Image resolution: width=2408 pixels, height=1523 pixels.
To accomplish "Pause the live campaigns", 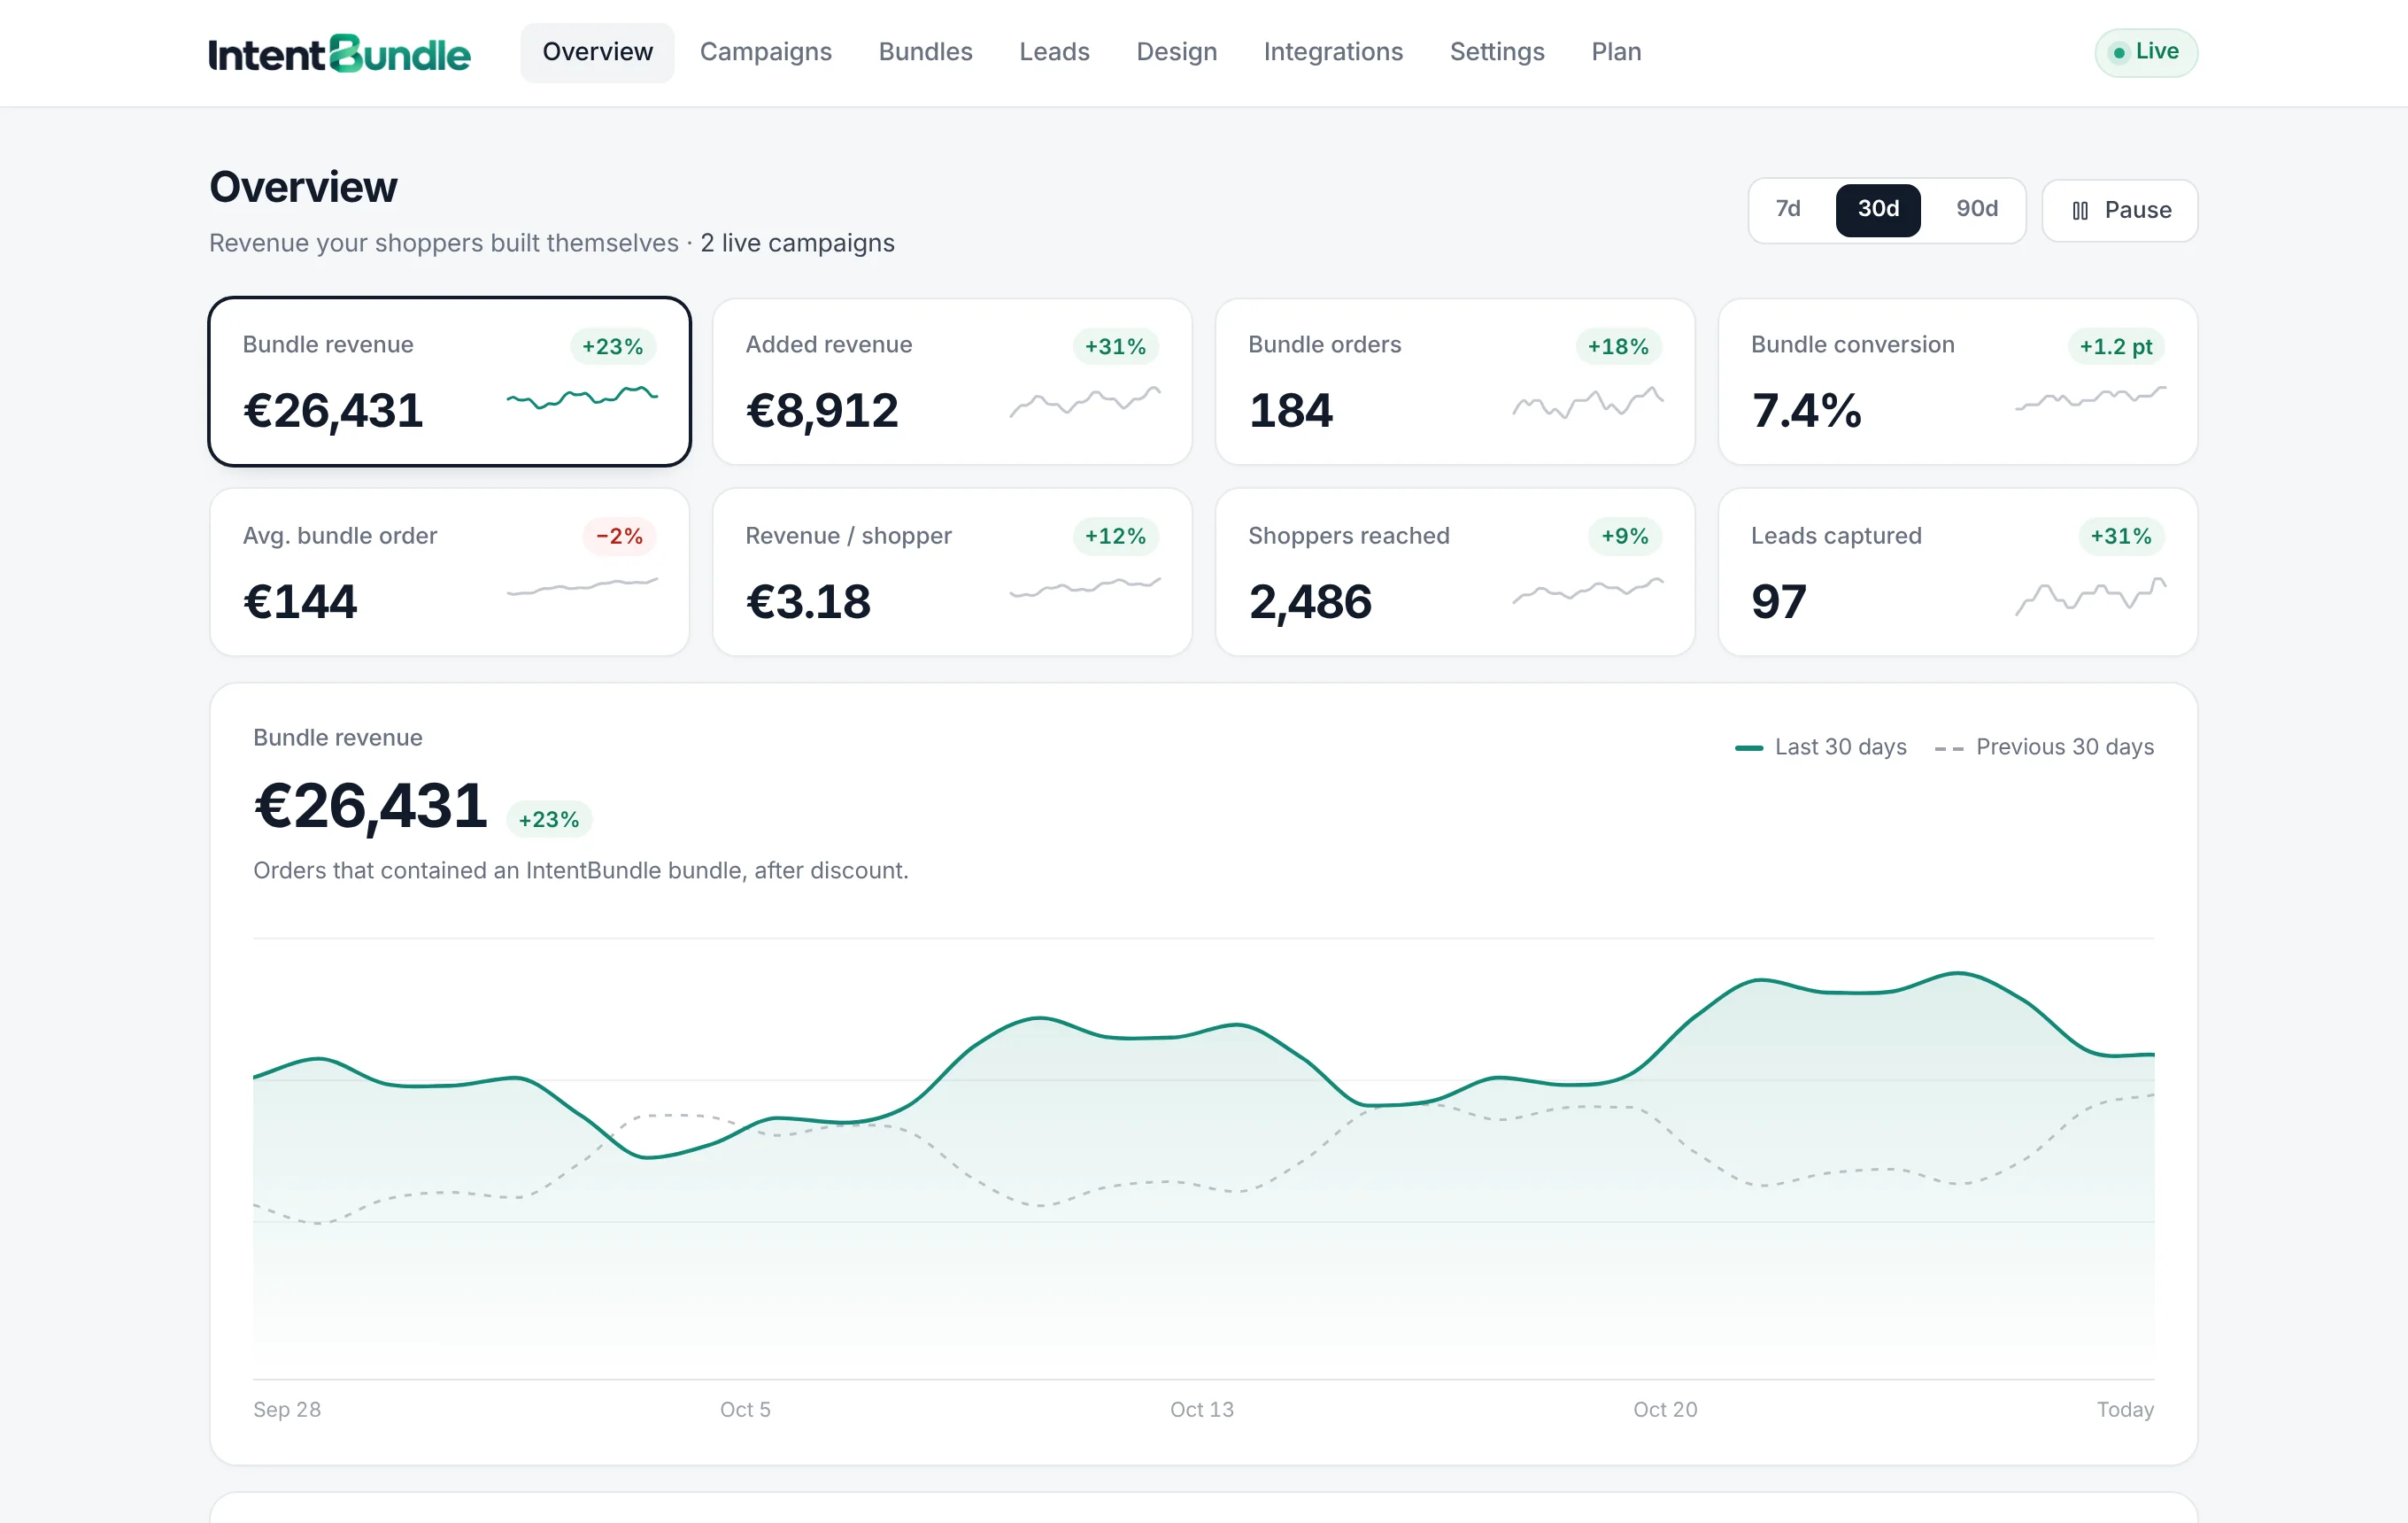I will 2119,210.
